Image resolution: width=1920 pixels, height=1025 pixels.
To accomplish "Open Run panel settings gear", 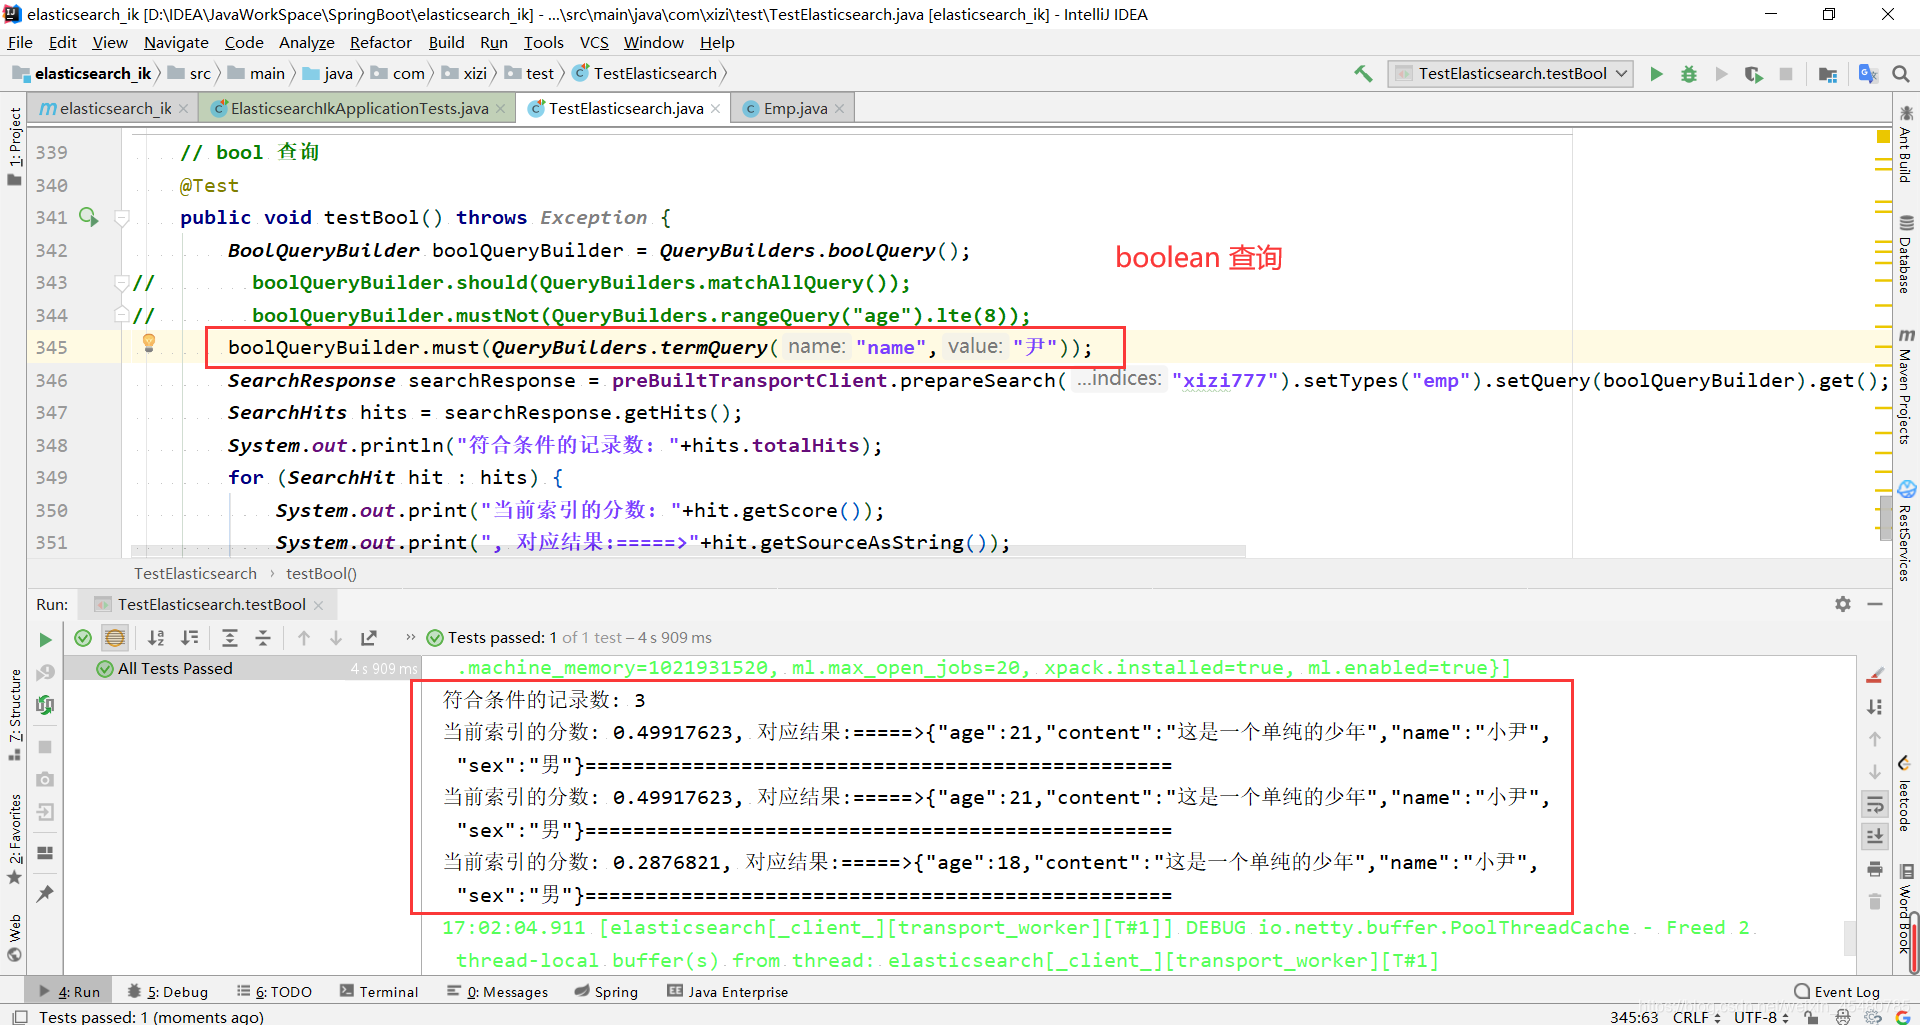I will click(1843, 604).
